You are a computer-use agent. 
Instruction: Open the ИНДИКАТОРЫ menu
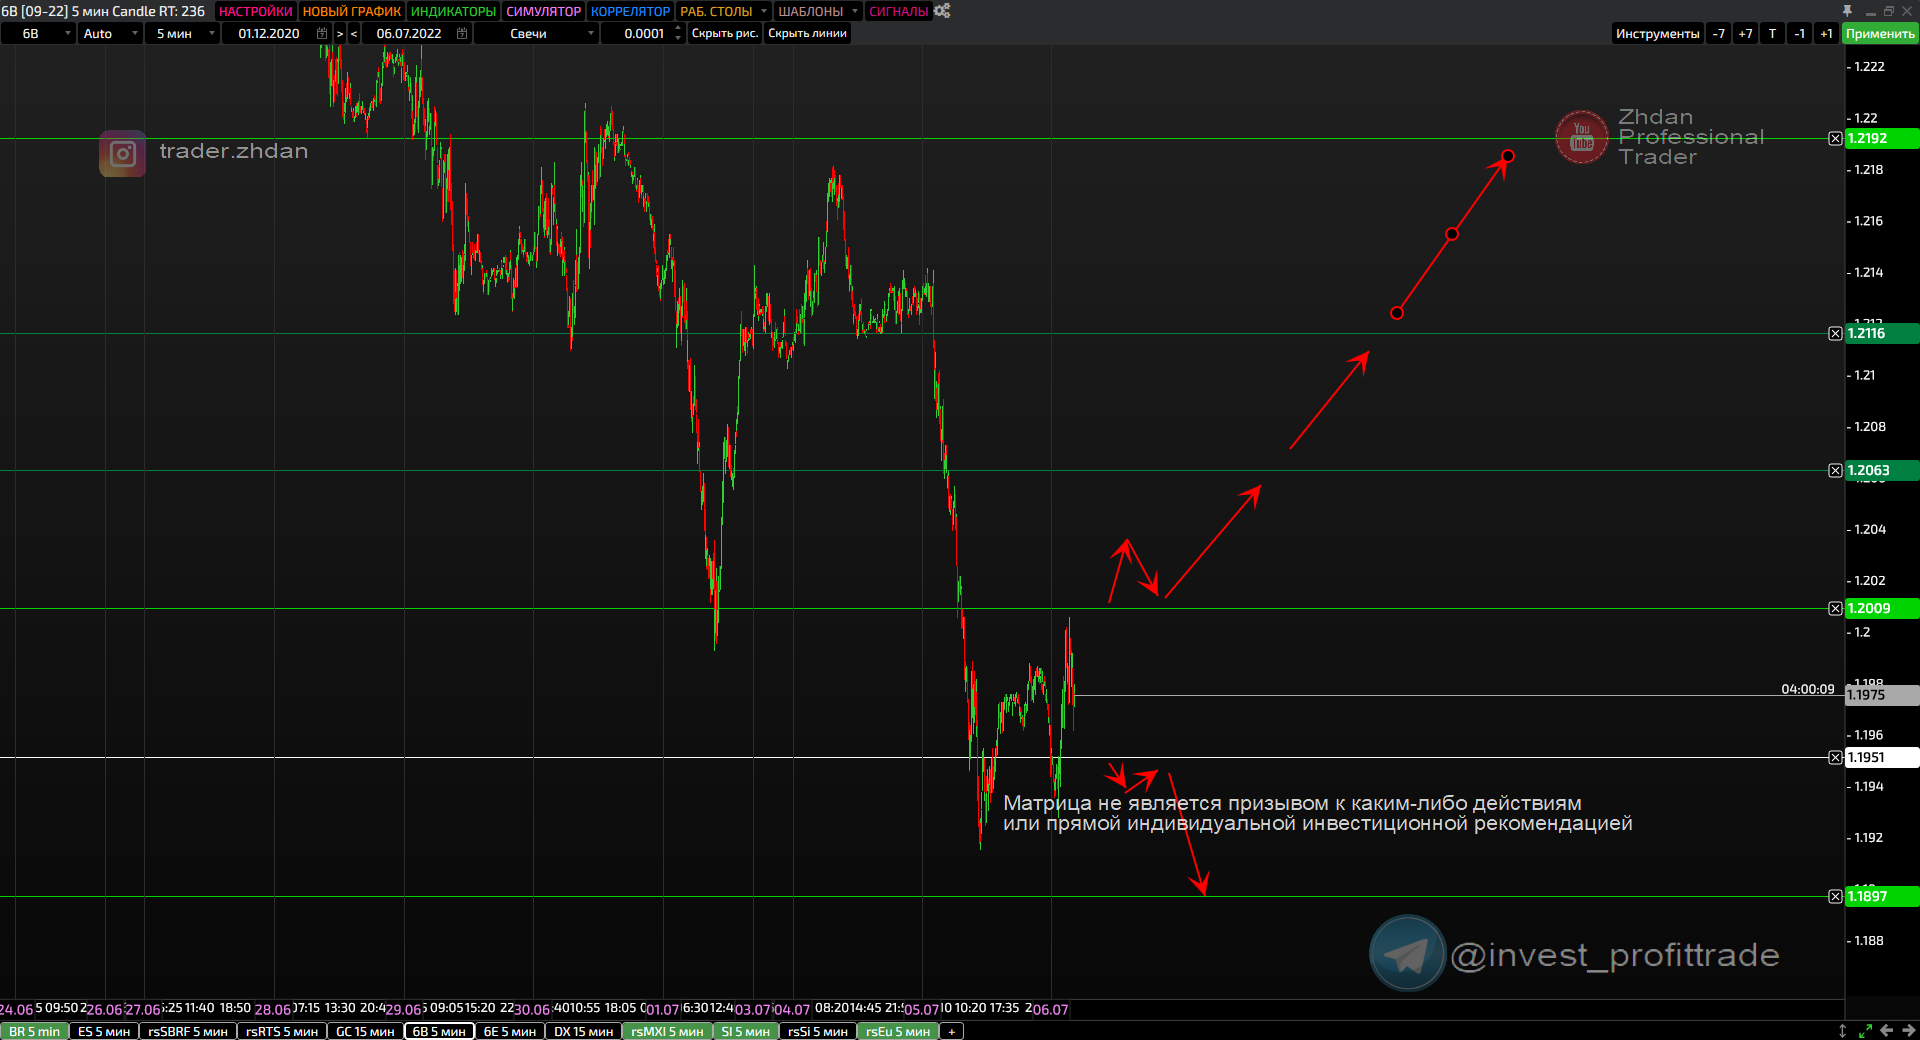[x=453, y=11]
